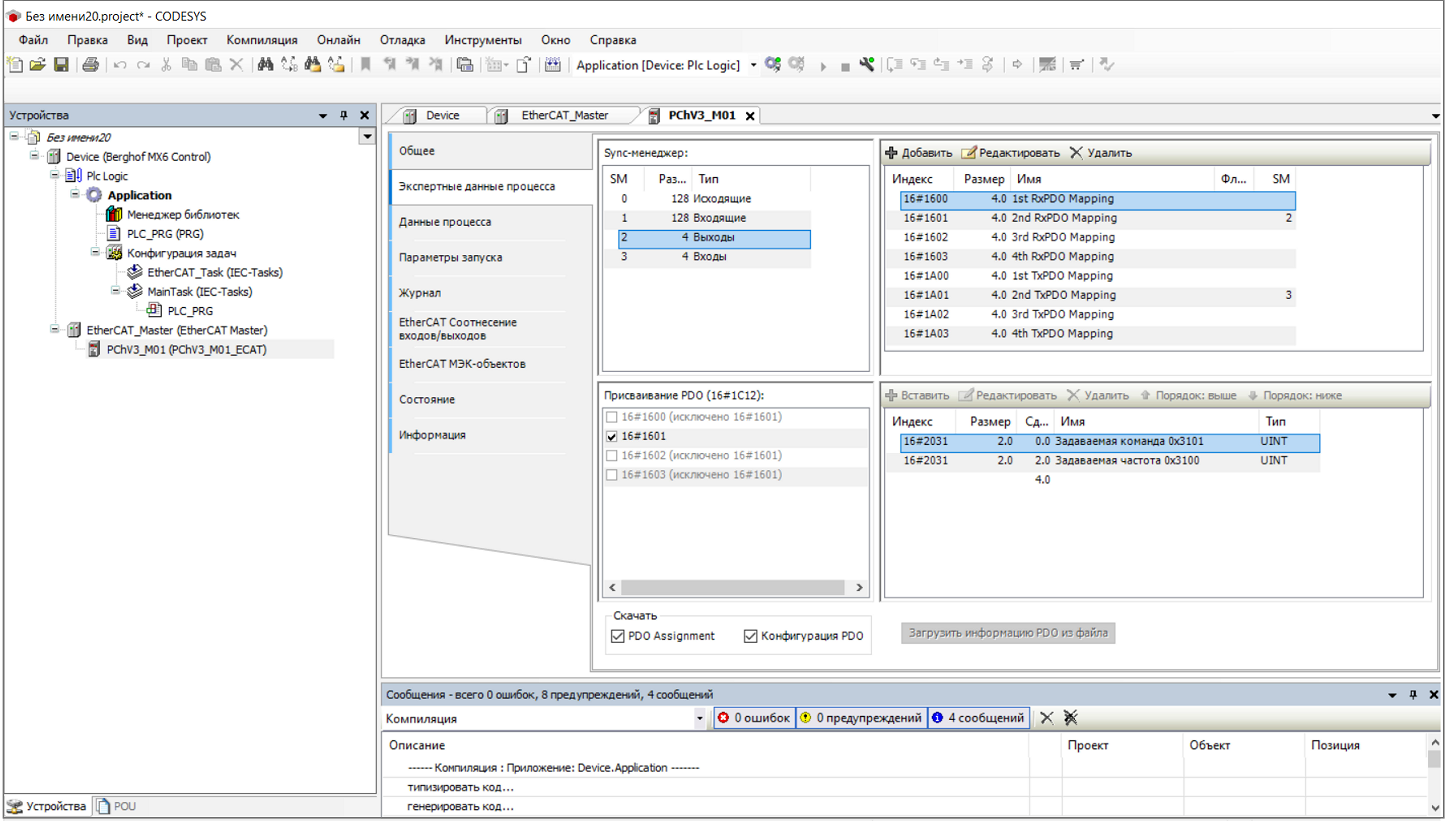Viewport: 1447px width, 821px height.
Task: Collapse the Конфигурация задач tree node
Action: click(x=95, y=252)
